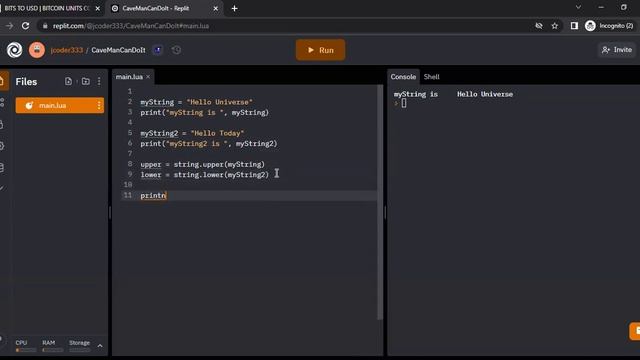Click the editor vertical scrollbar
The width and height of the screenshot is (640, 360).
coord(380,202)
